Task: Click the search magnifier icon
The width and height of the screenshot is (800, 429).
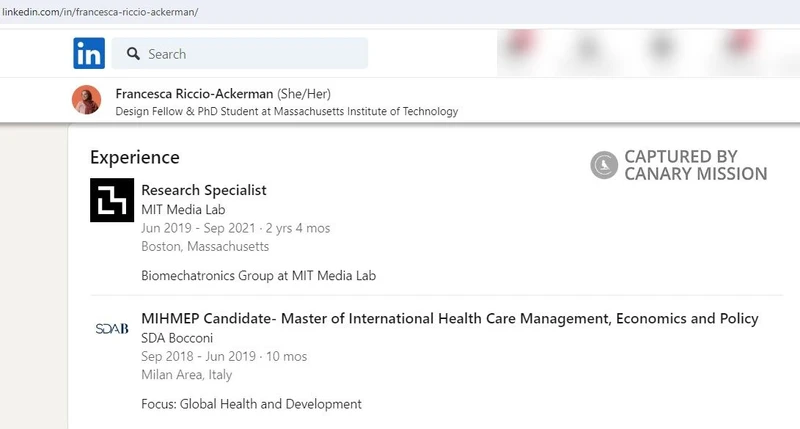Action: tap(133, 54)
